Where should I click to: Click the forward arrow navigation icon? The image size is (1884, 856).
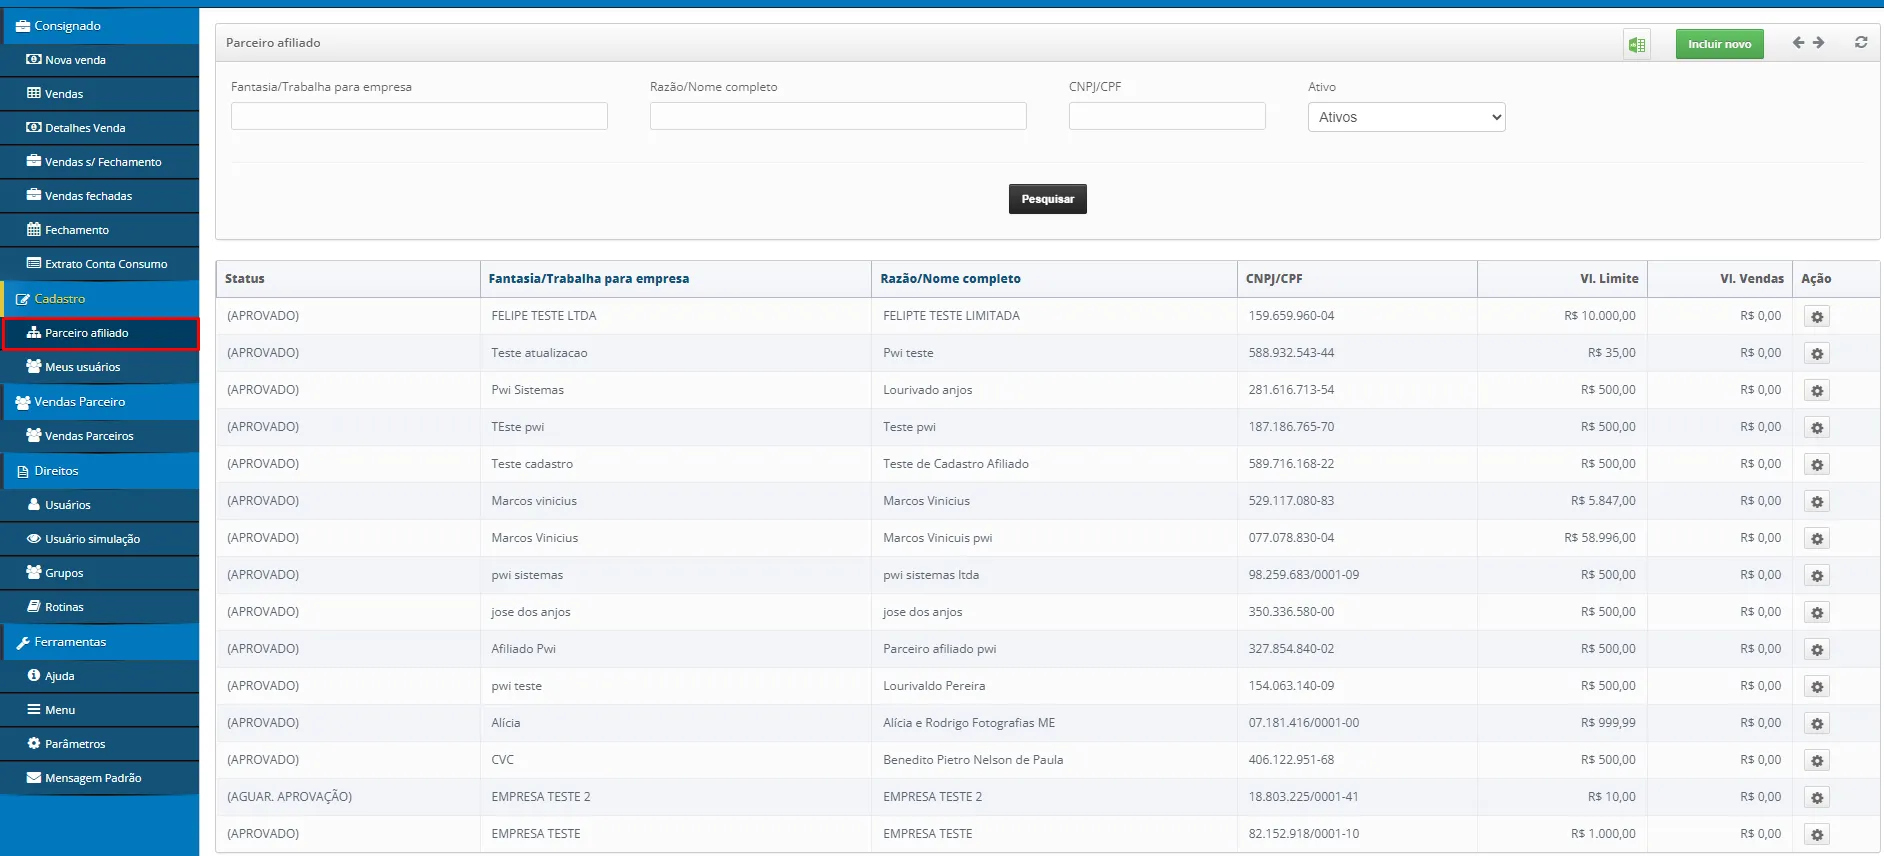point(1819,43)
